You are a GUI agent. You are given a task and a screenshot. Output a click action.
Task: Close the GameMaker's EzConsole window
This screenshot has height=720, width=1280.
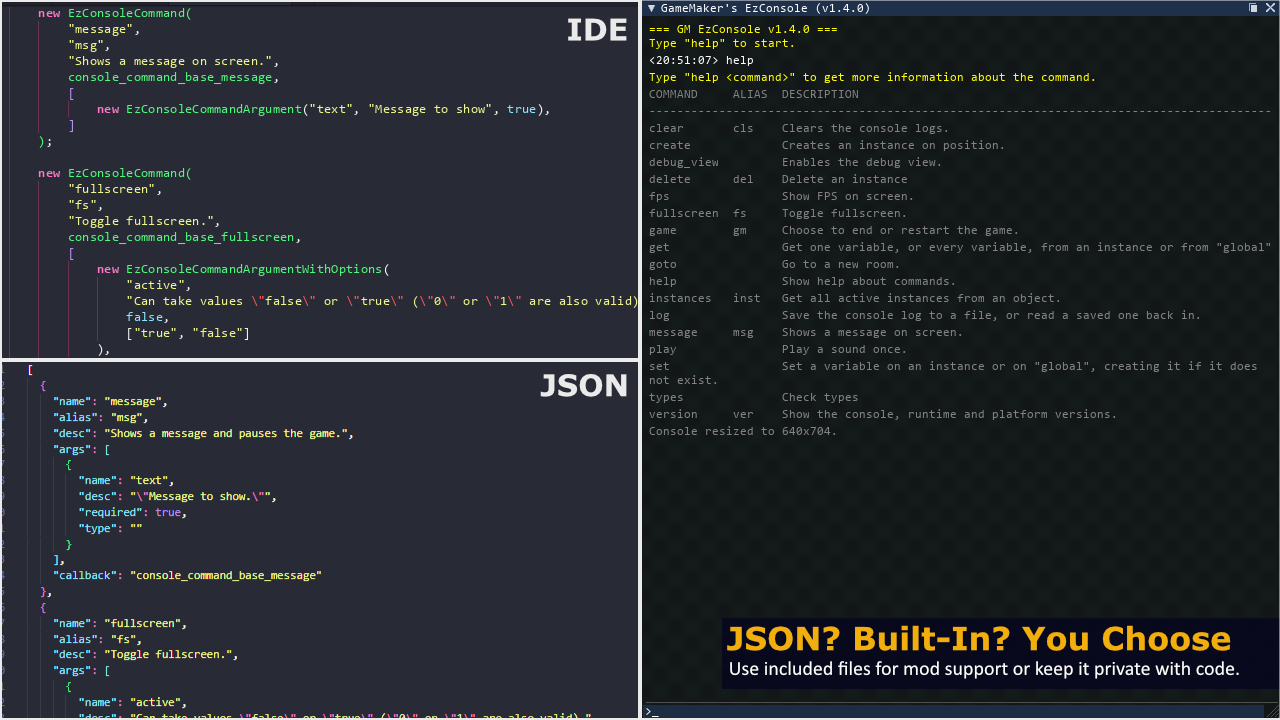pos(1270,8)
